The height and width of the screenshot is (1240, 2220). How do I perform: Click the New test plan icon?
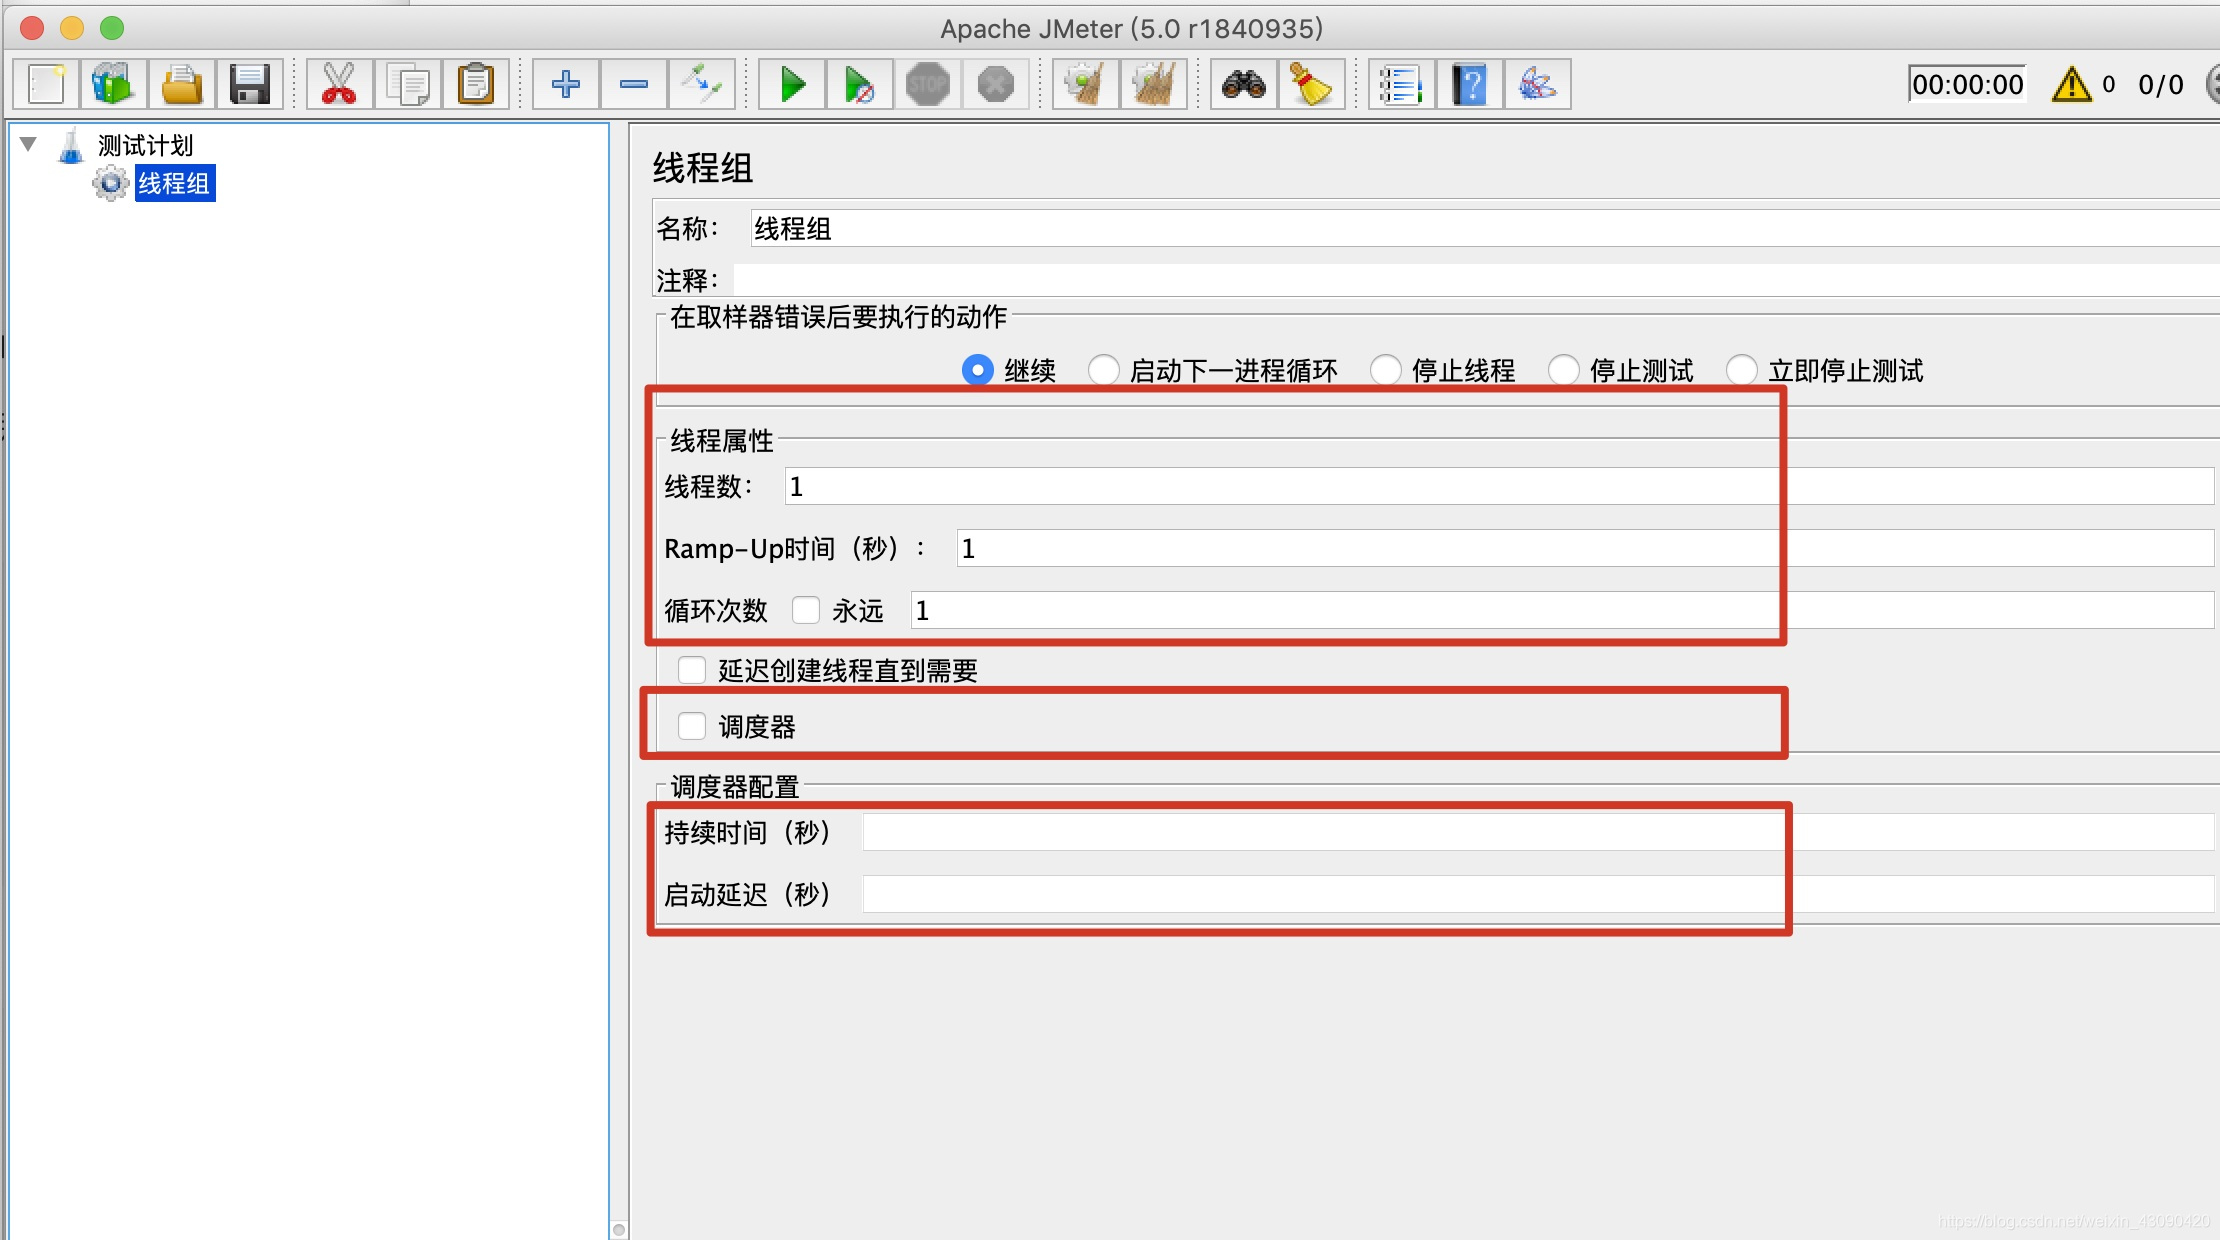46,84
